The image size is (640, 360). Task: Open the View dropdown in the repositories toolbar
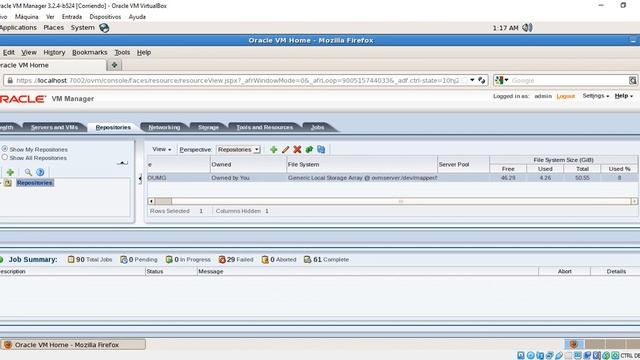(x=162, y=149)
